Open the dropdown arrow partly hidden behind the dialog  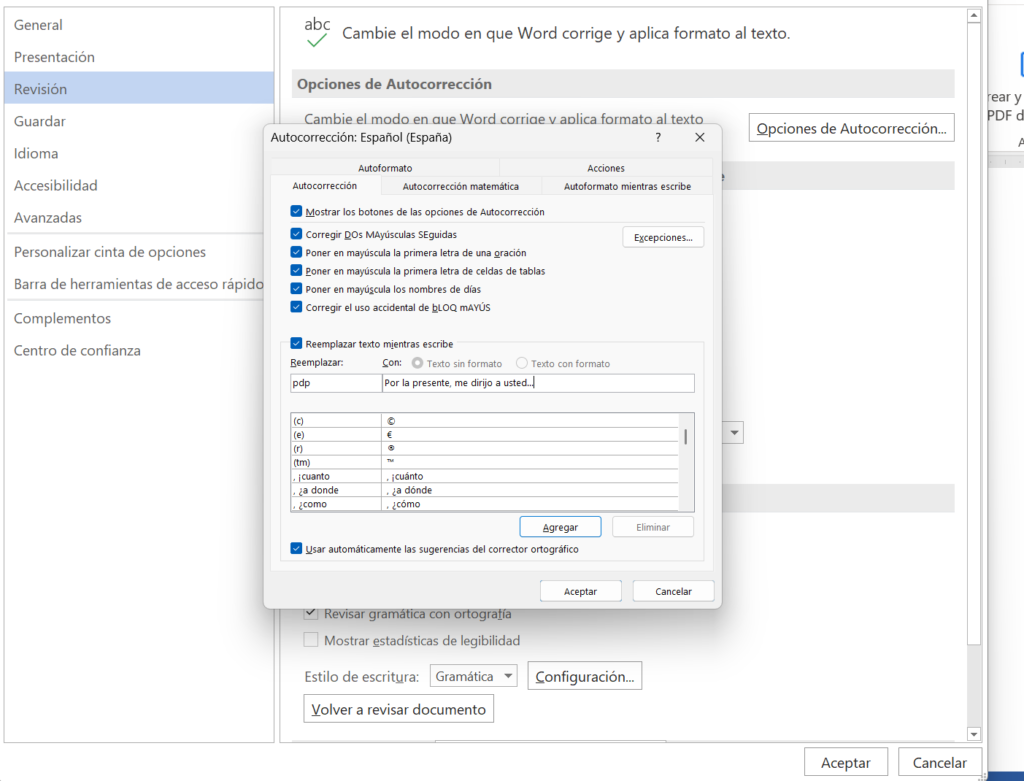pos(735,433)
